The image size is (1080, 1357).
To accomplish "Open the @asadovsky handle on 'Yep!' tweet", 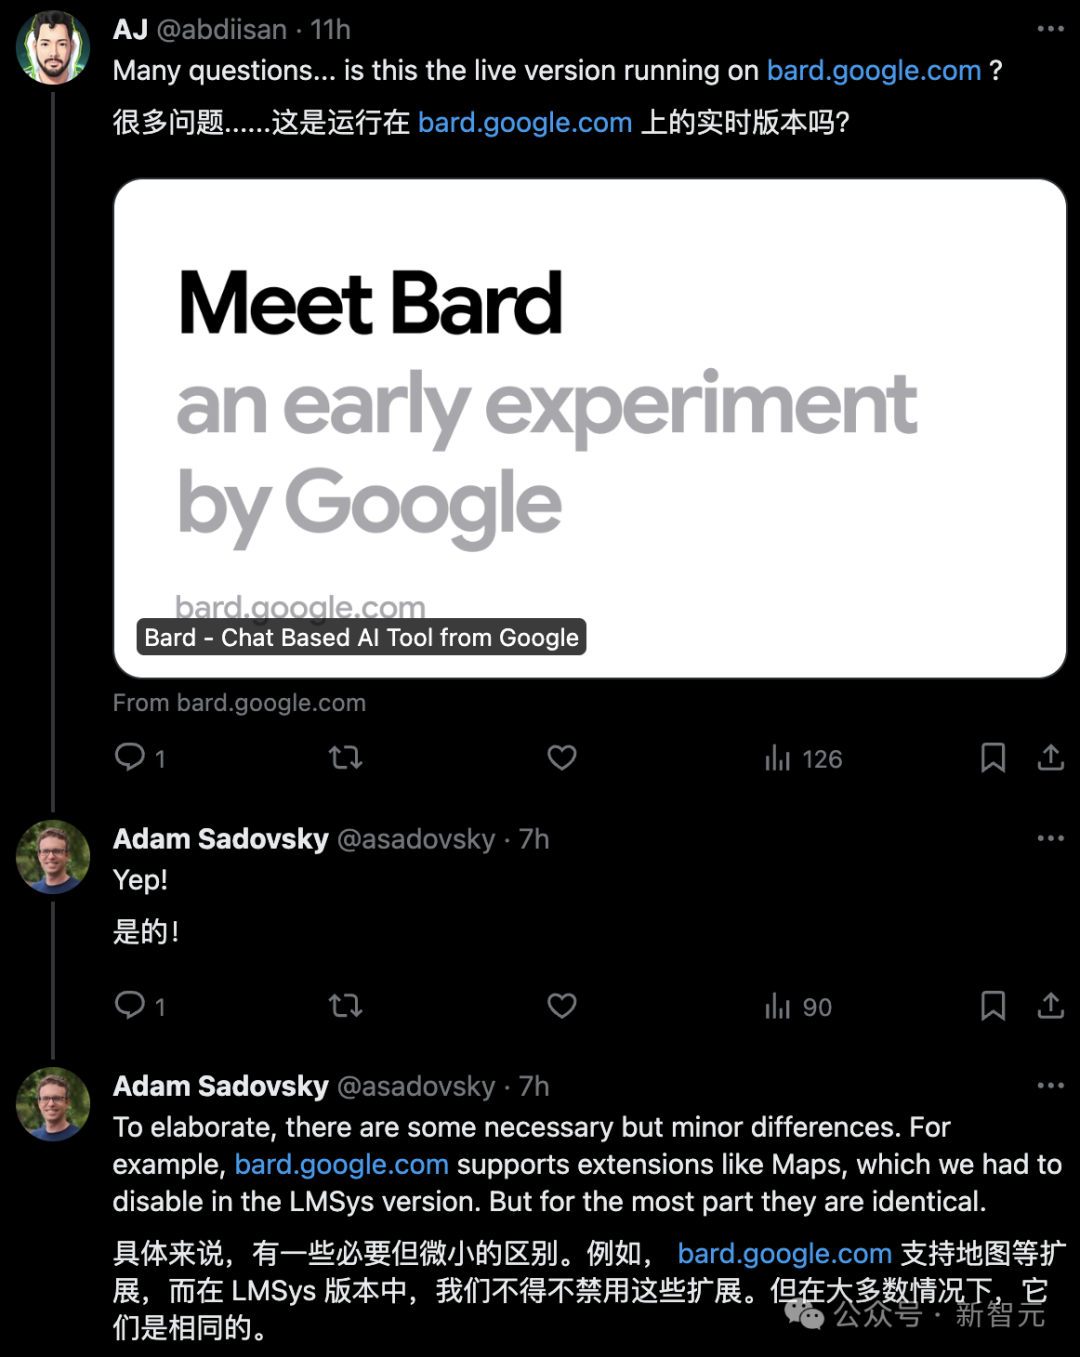I will point(416,839).
